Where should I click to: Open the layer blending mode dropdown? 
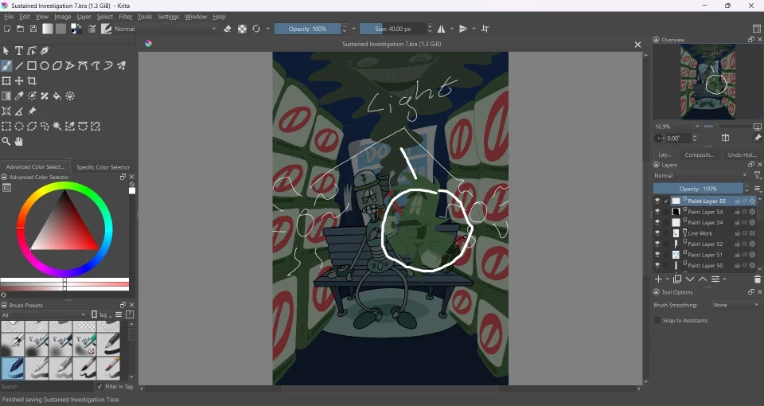click(x=700, y=175)
